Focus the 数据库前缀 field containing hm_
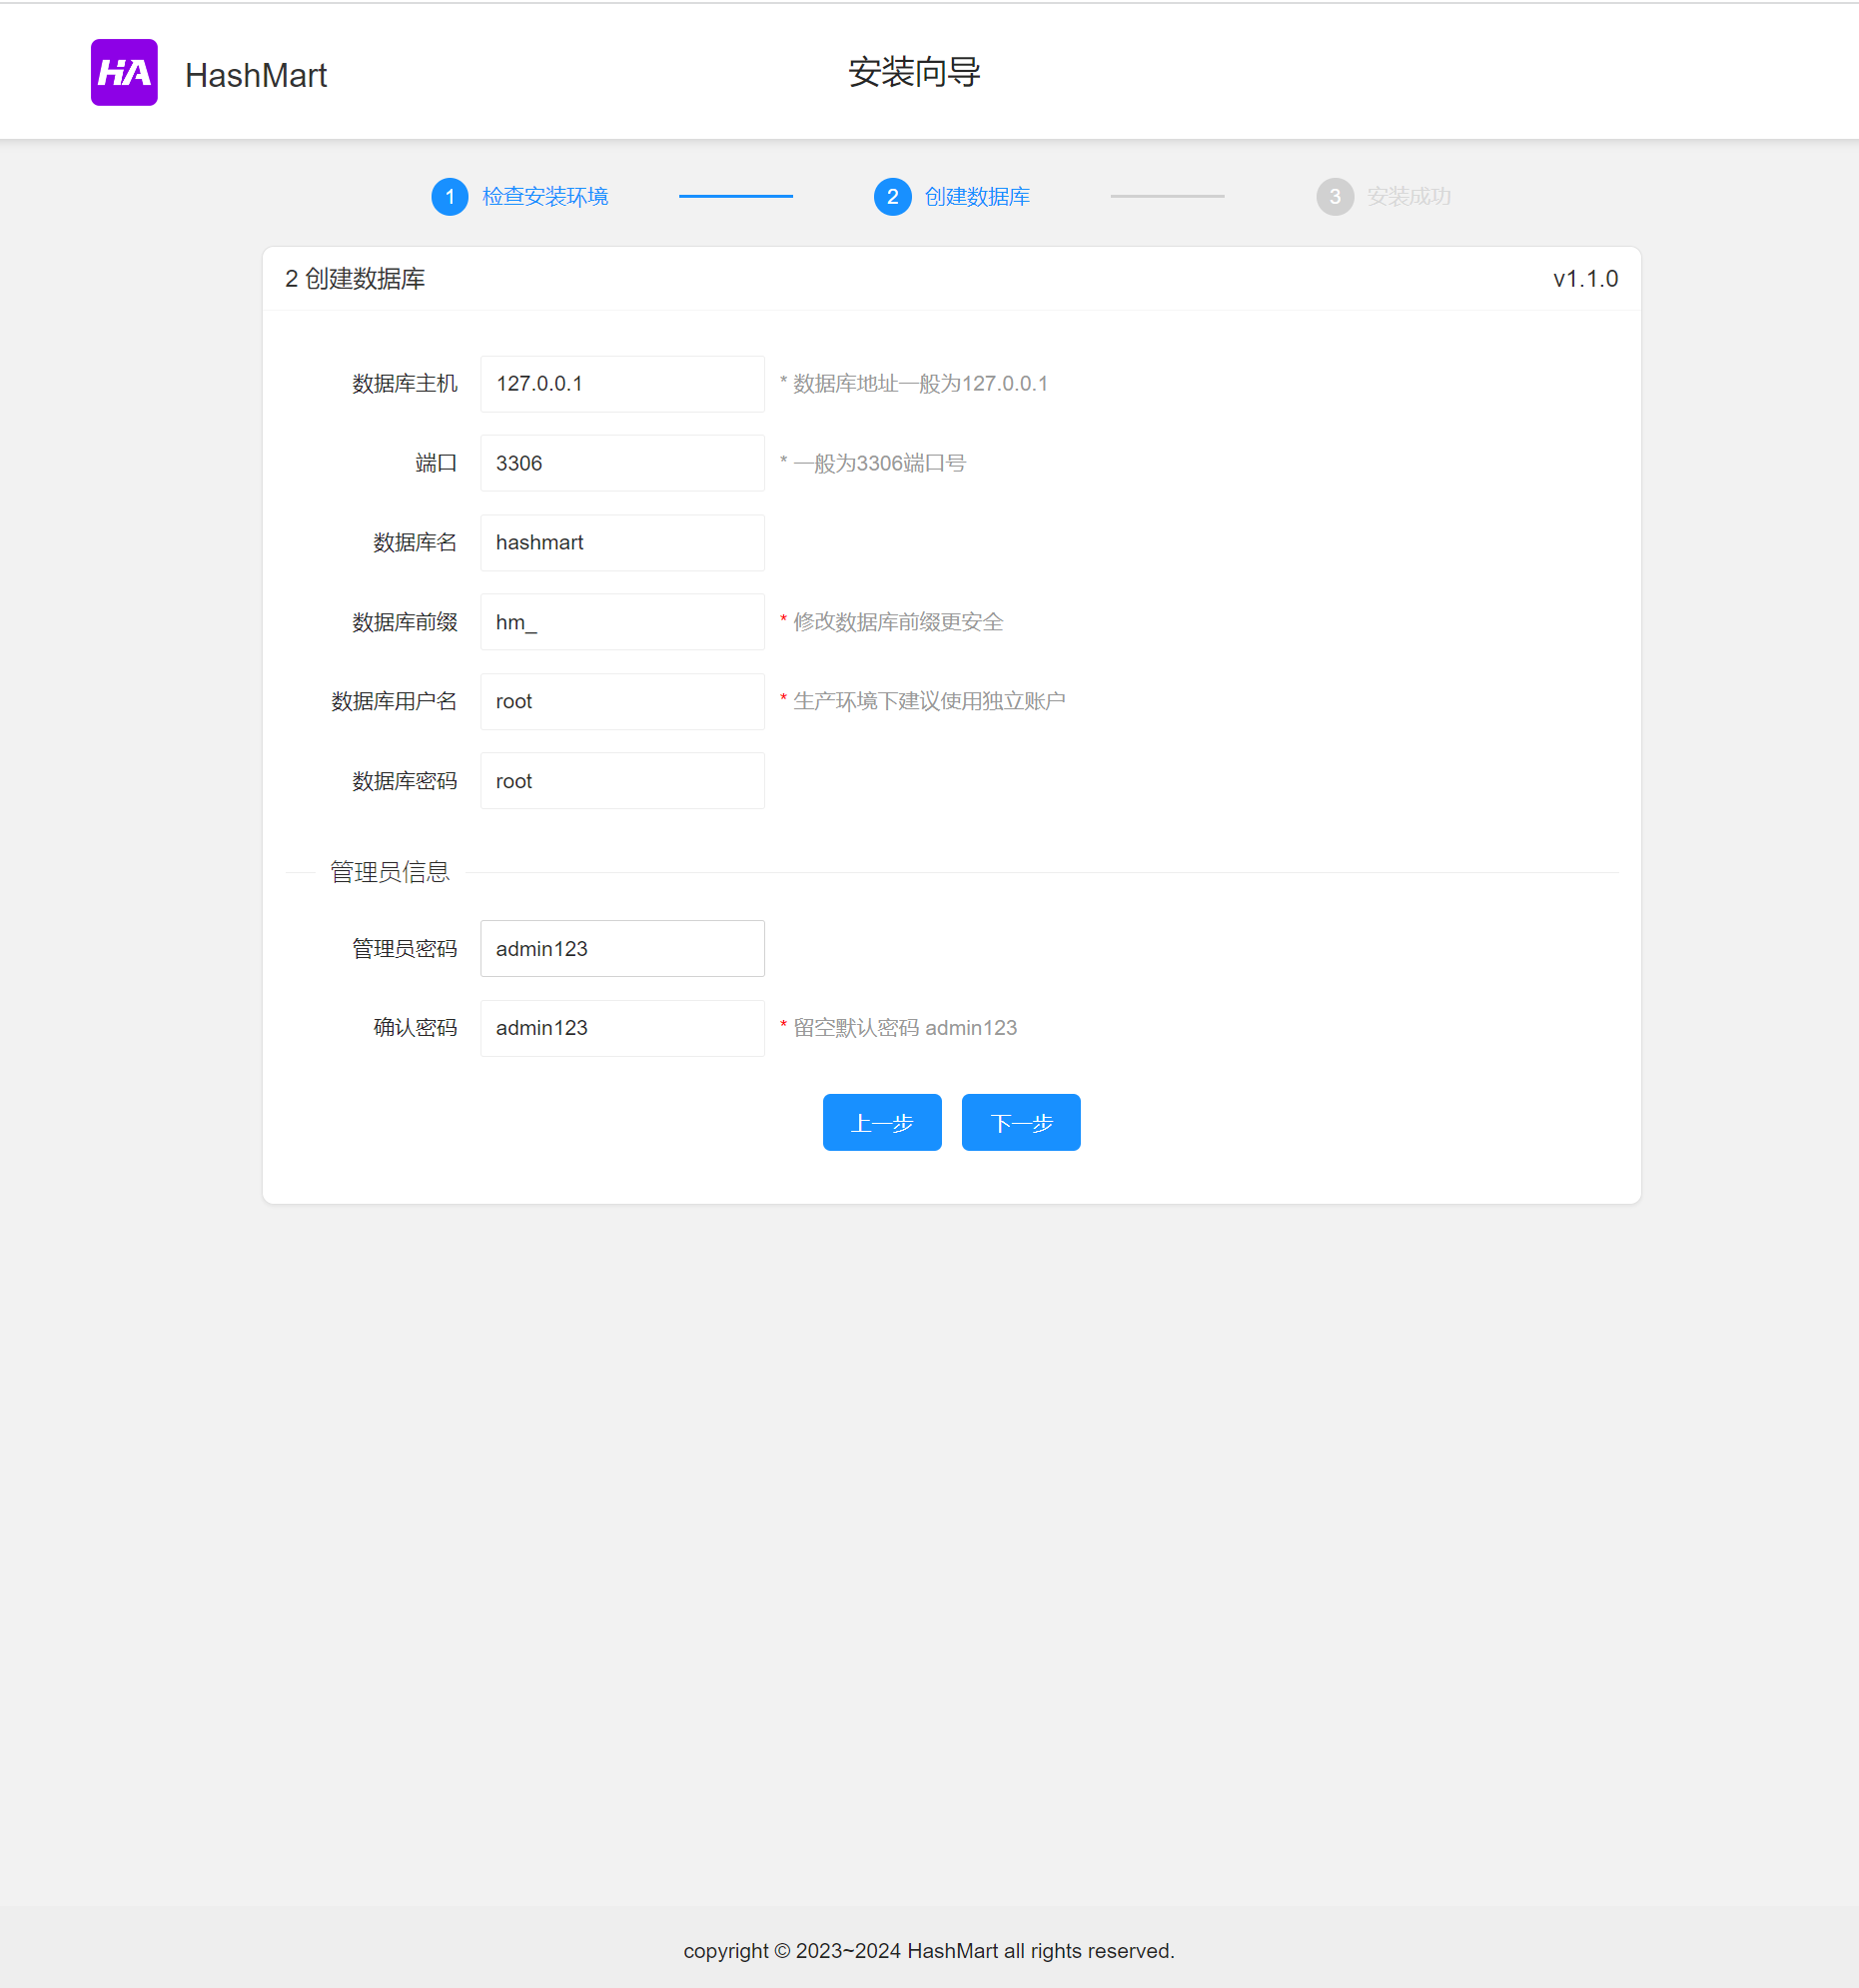Viewport: 1859px width, 1988px height. (x=622, y=622)
